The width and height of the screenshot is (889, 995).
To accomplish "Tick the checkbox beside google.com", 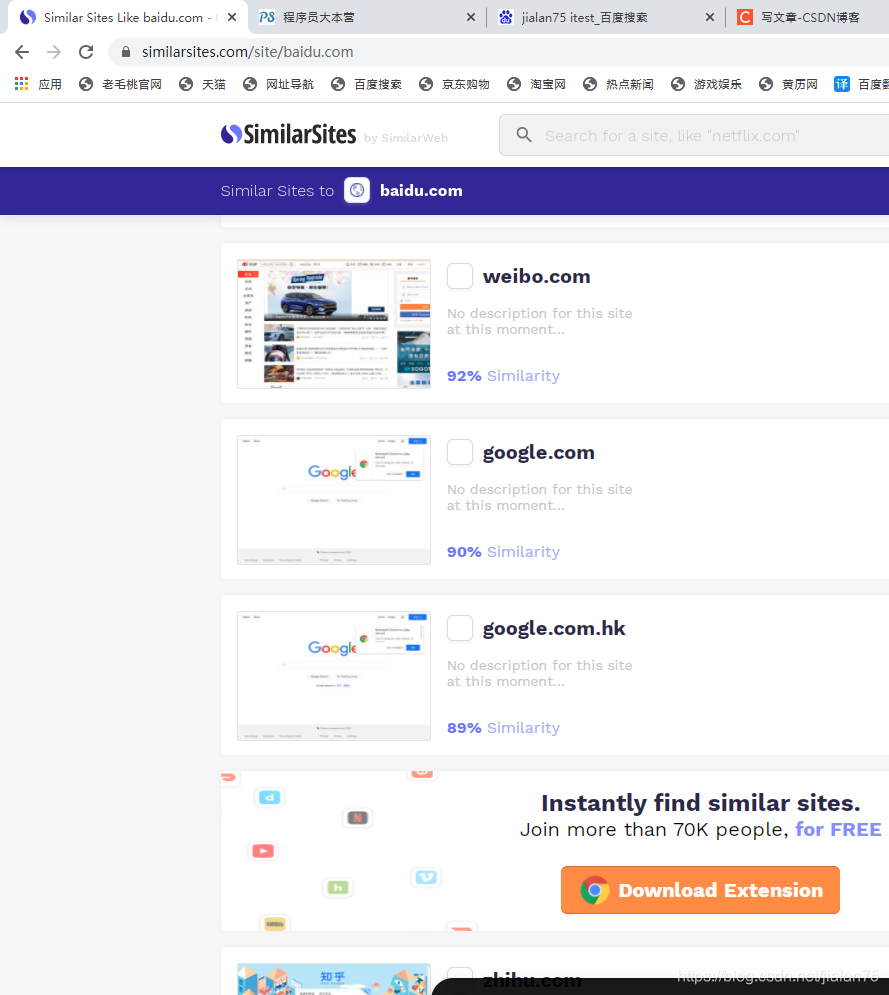I will point(460,452).
